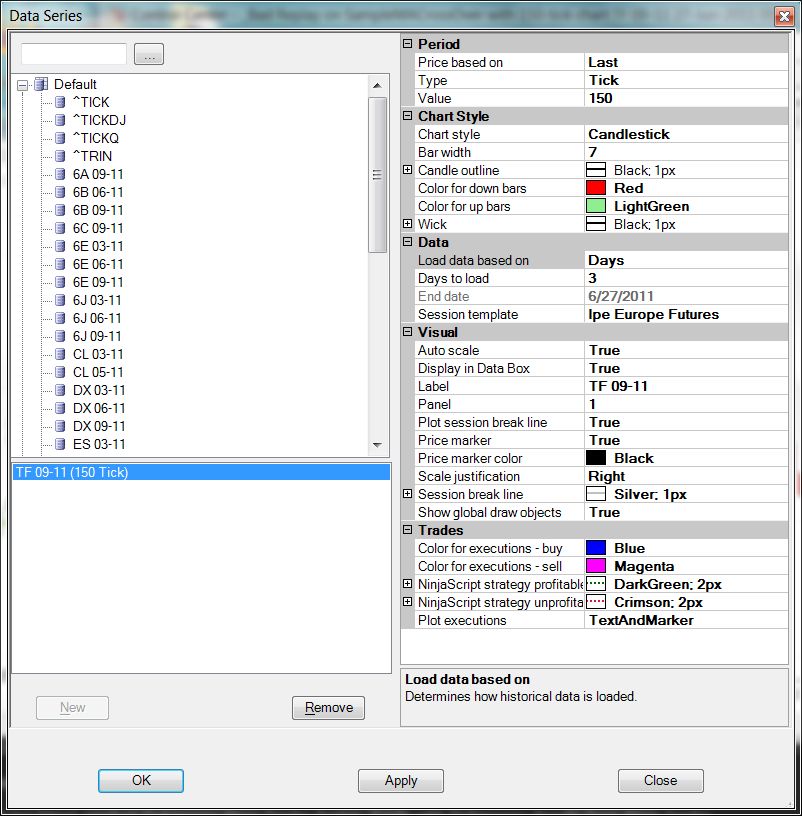The width and height of the screenshot is (802, 816).
Task: Click the Bar width value 7
Action: click(x=686, y=152)
